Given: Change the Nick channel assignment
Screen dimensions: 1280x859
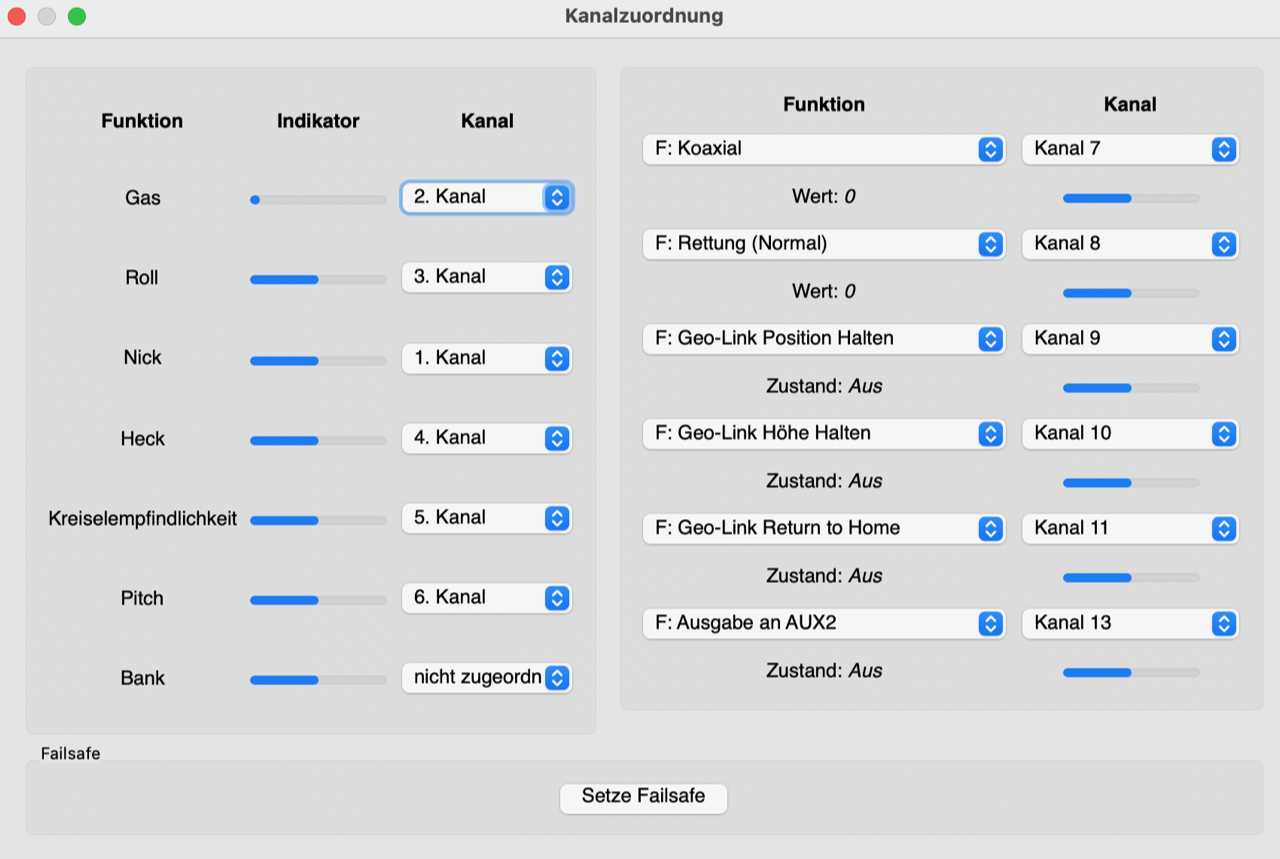Looking at the screenshot, I should point(487,358).
